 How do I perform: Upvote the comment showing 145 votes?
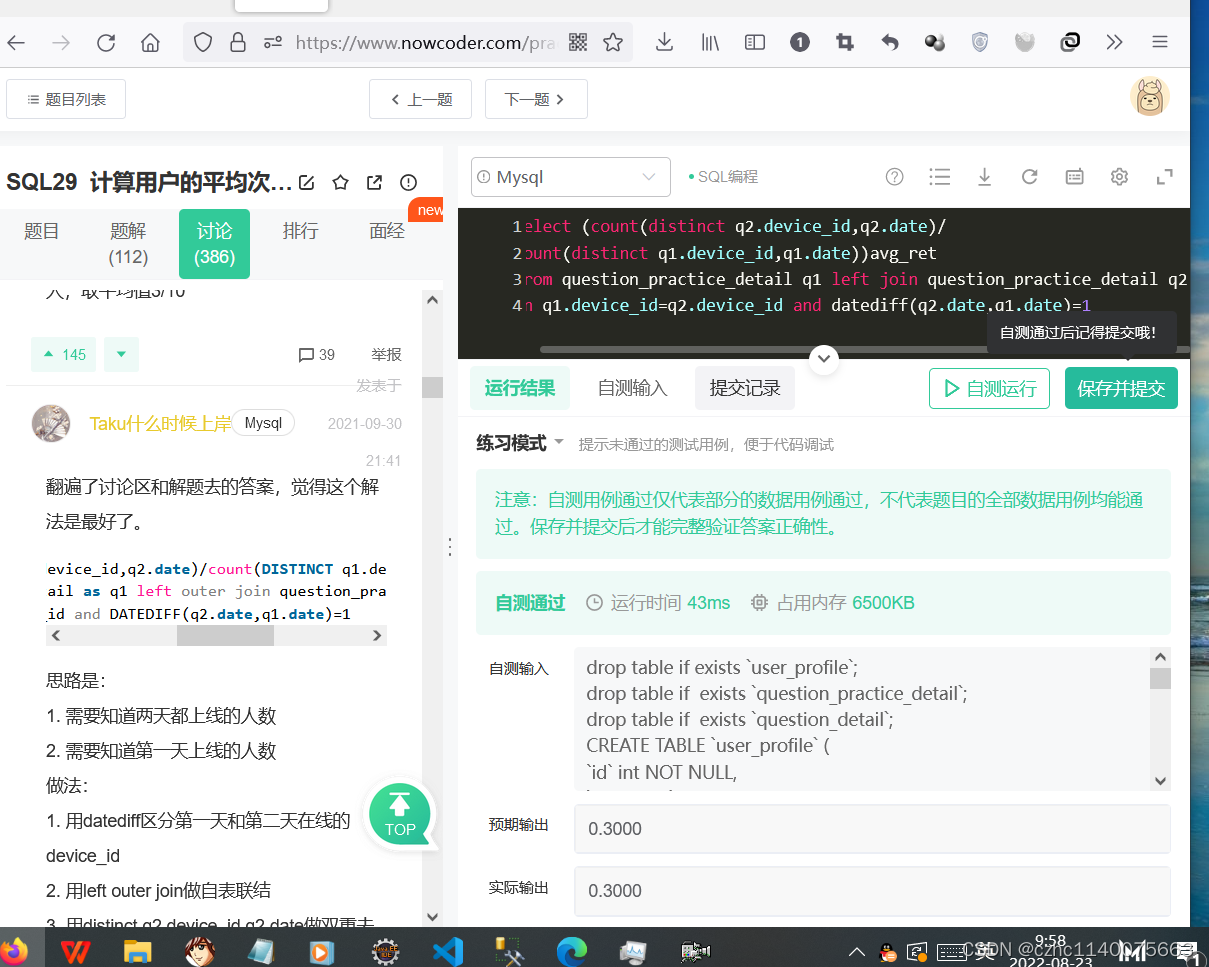pyautogui.click(x=63, y=354)
